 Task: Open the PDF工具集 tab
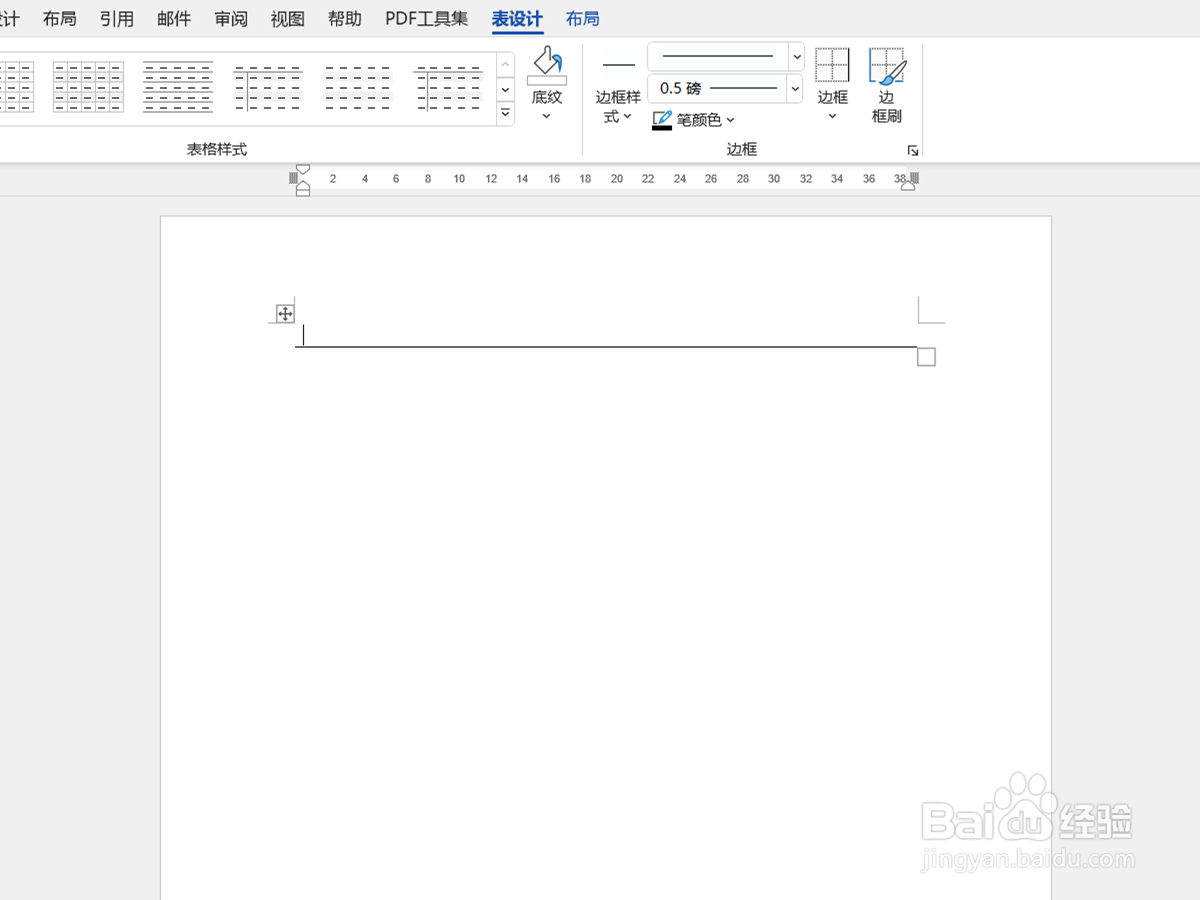pyautogui.click(x=427, y=19)
